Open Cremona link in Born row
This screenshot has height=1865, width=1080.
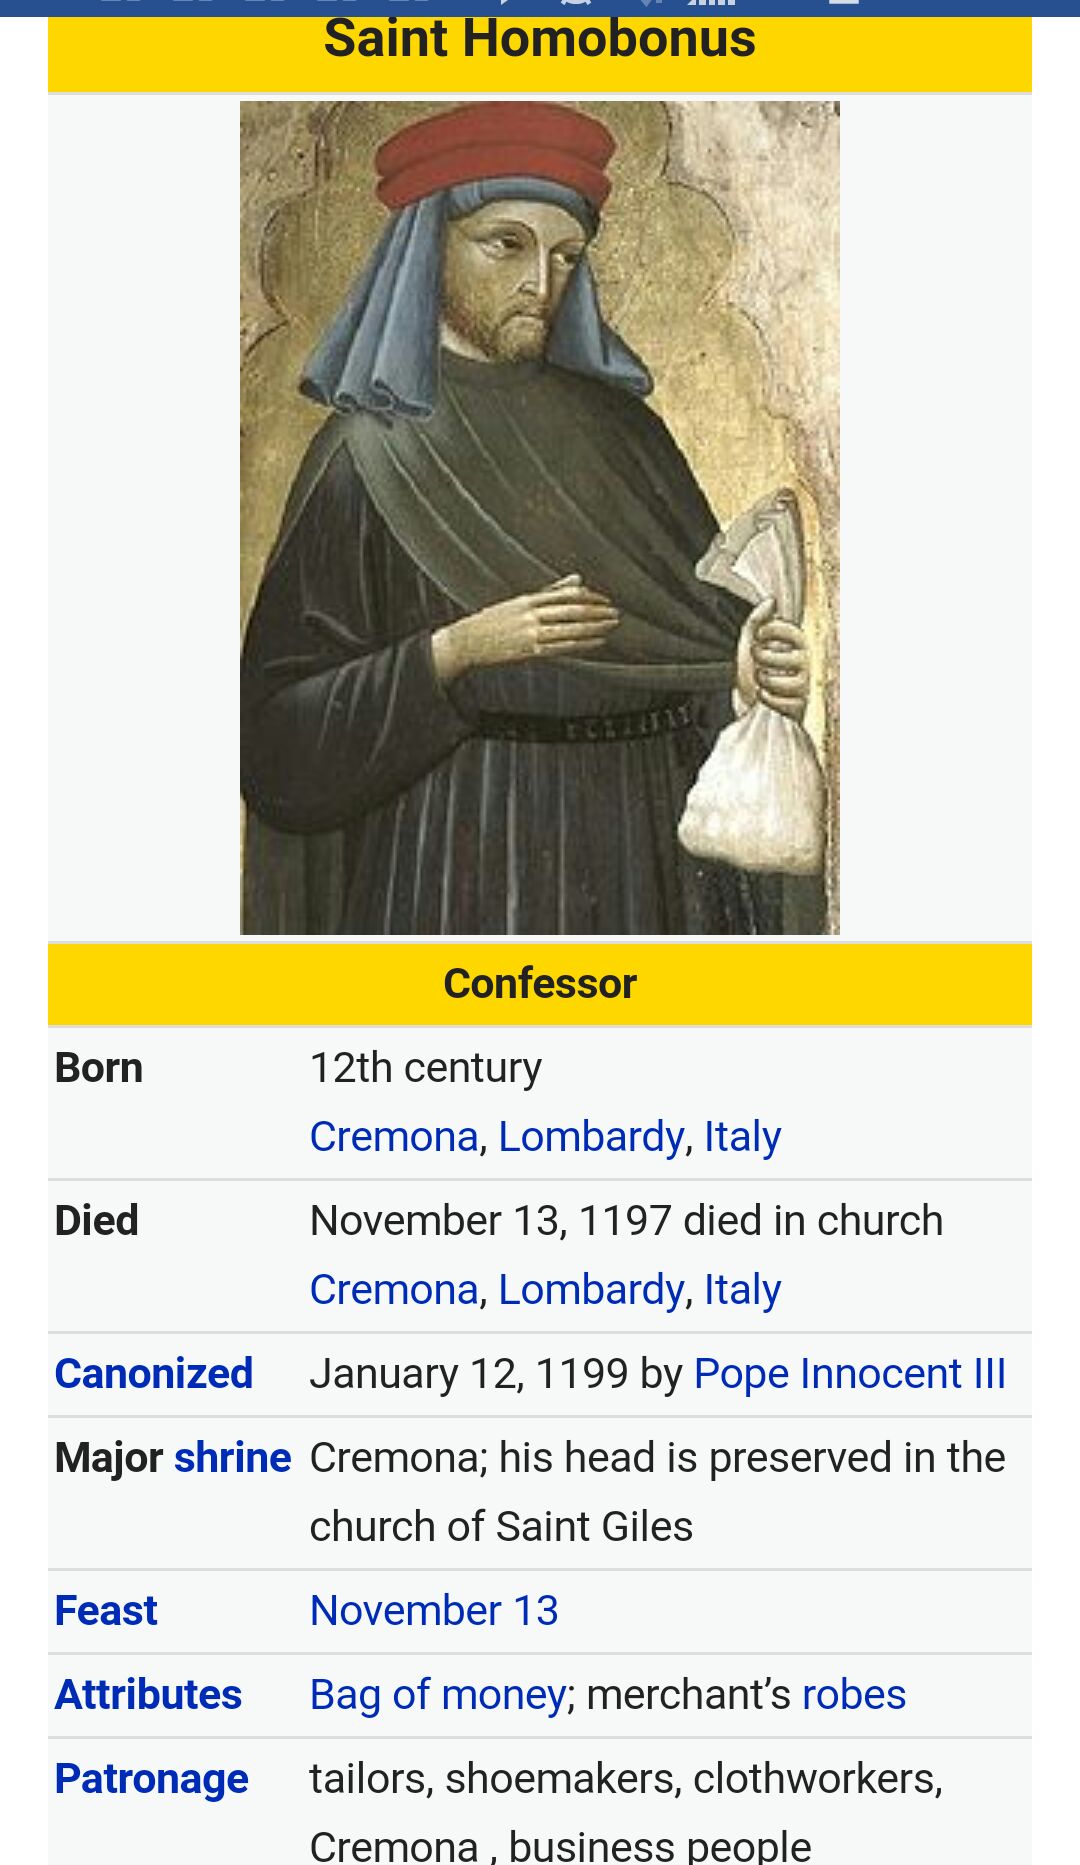(393, 1137)
